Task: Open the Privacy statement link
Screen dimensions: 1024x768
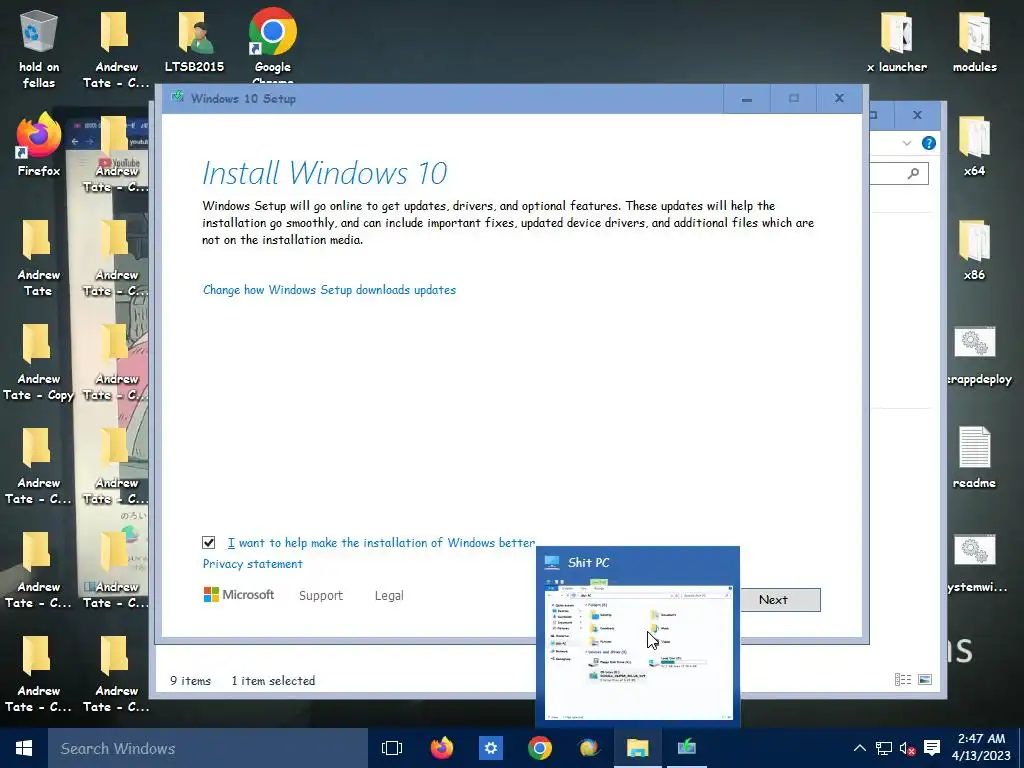Action: [x=253, y=564]
